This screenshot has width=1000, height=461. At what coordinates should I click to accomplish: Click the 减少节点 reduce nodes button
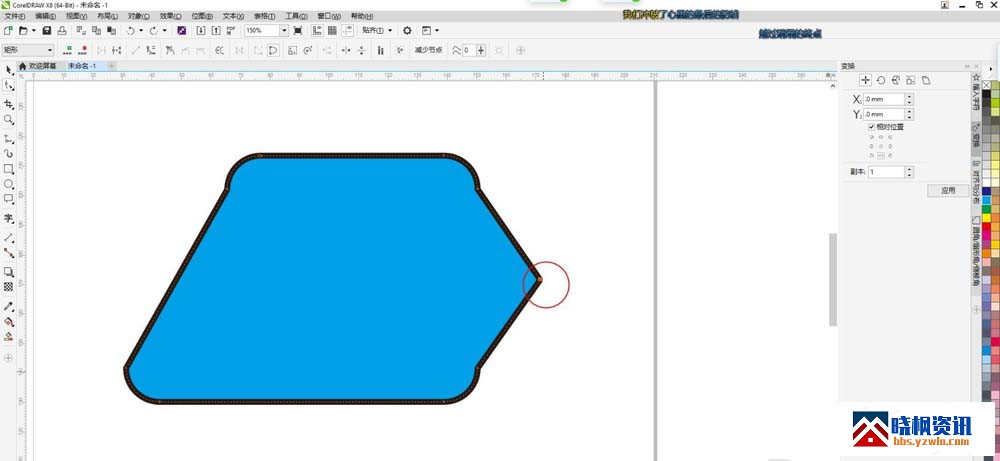429,50
